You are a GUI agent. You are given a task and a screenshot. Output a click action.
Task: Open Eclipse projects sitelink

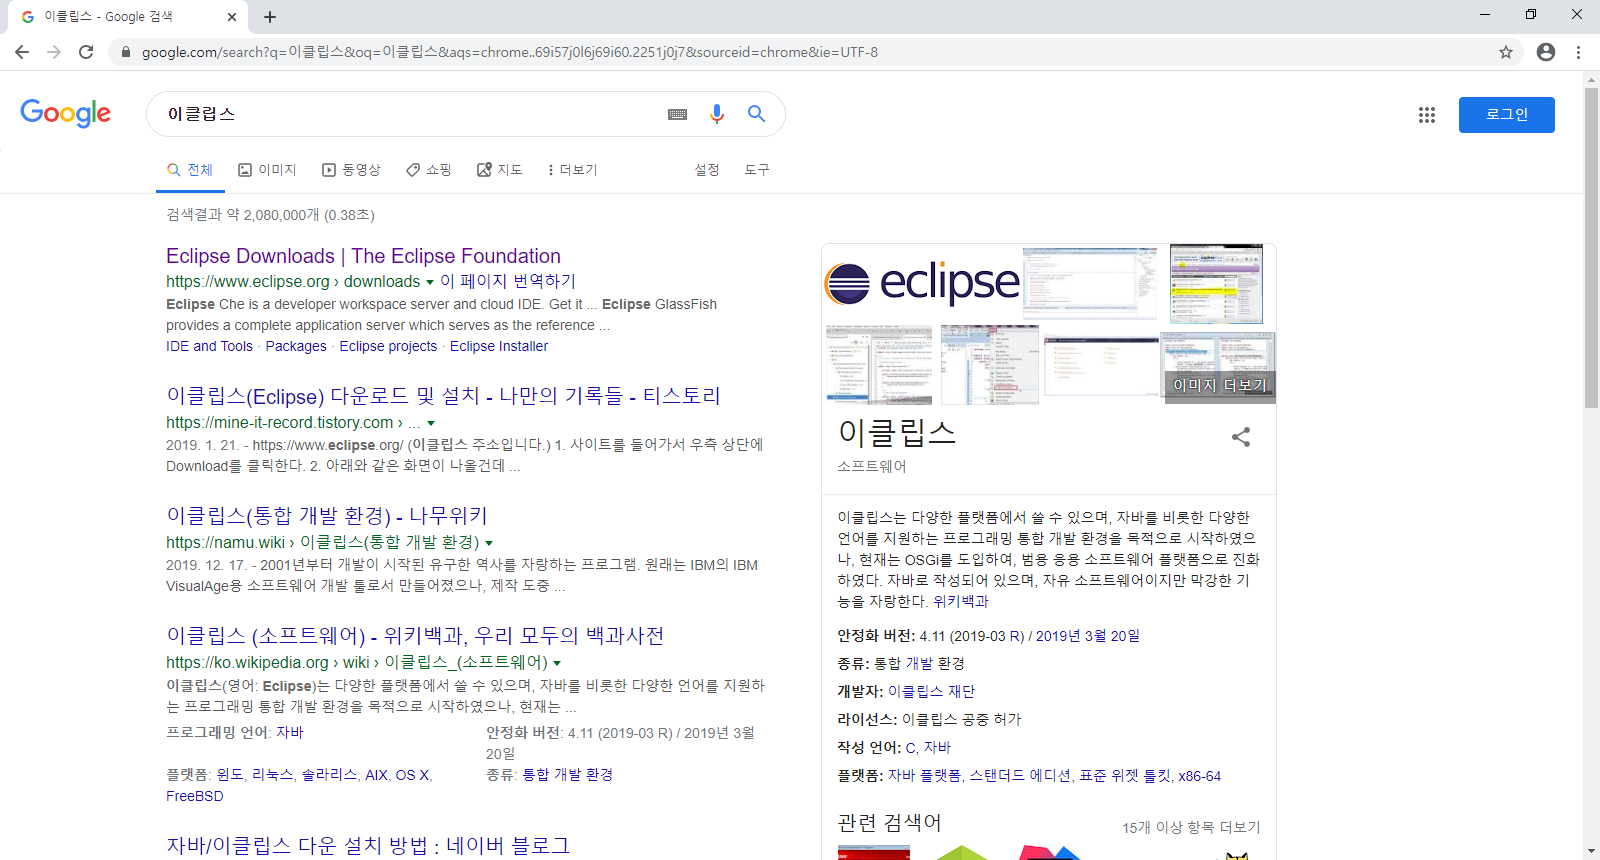388,346
